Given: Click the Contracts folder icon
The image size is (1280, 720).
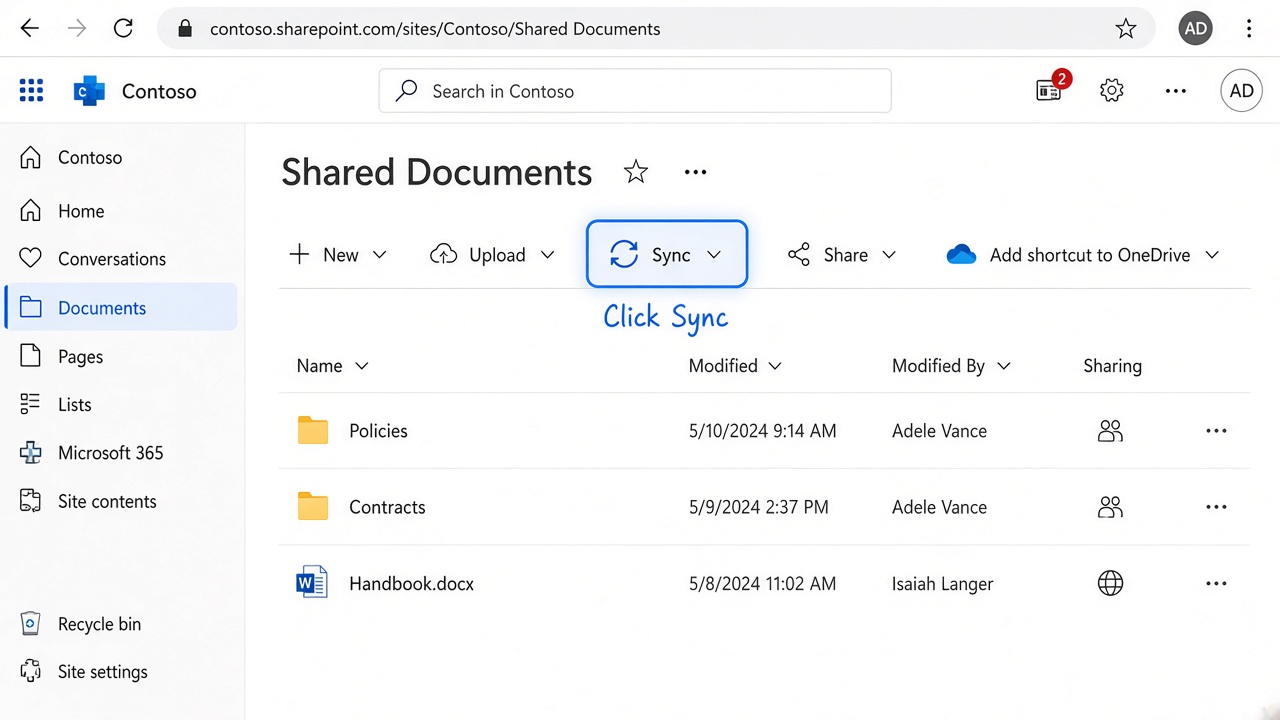Looking at the screenshot, I should (x=313, y=507).
